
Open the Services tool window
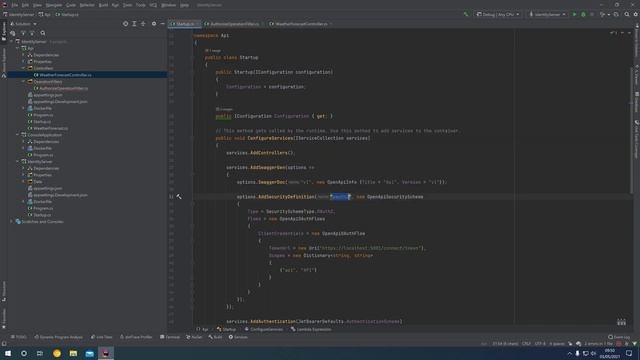click(x=238, y=337)
